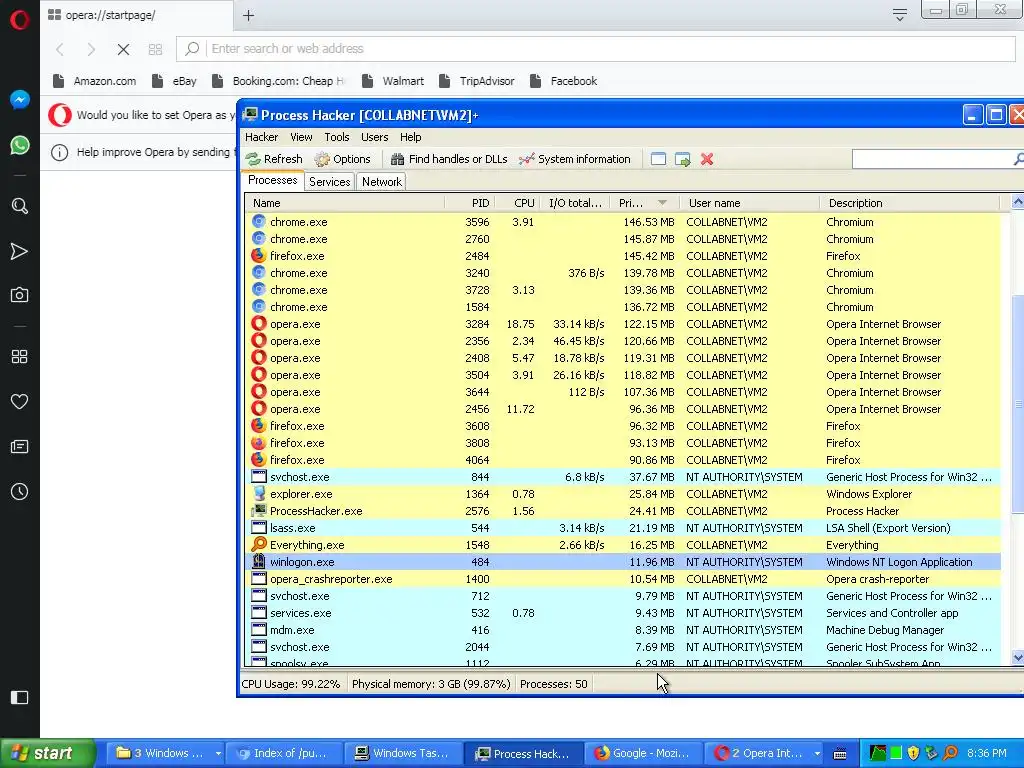This screenshot has width=1024, height=768.
Task: Click the Opera logo menu button
Action: pos(20,20)
